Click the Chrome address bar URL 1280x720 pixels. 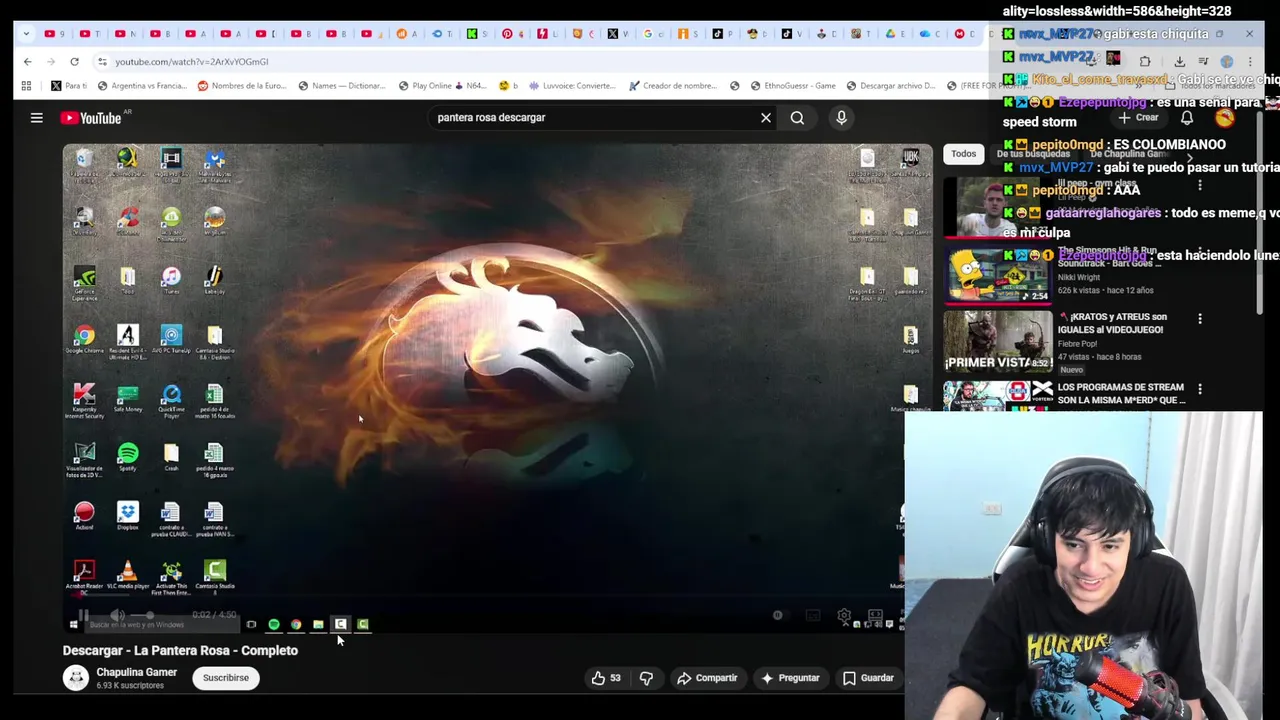191,62
